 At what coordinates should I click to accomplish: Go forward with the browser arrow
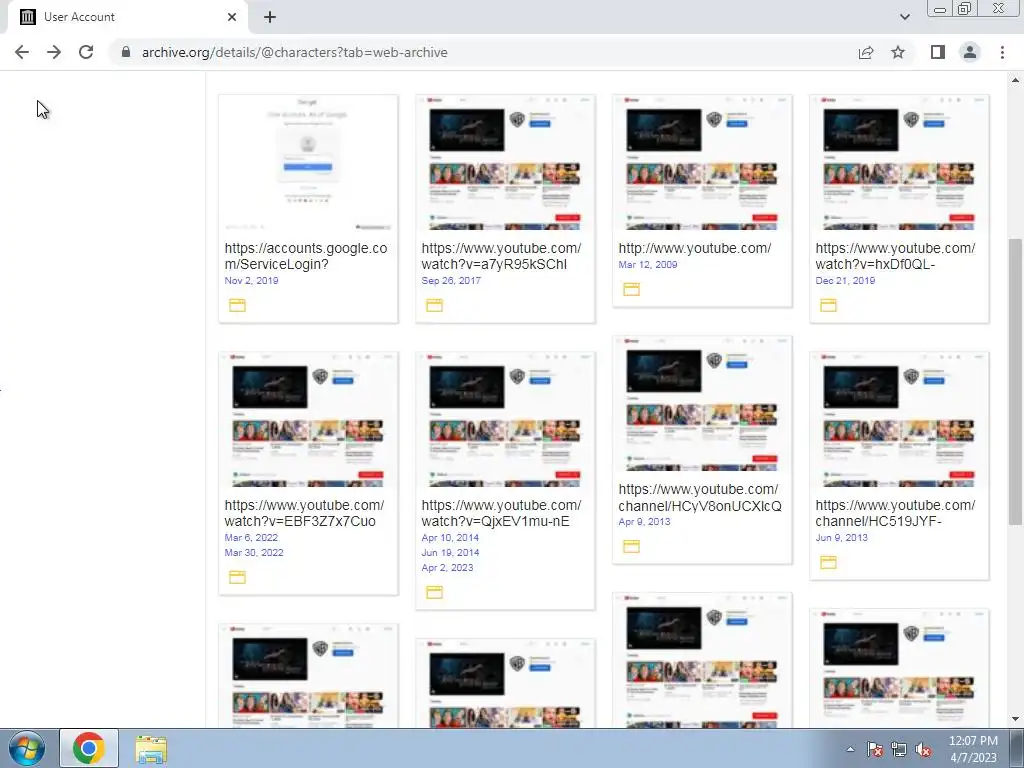[54, 52]
